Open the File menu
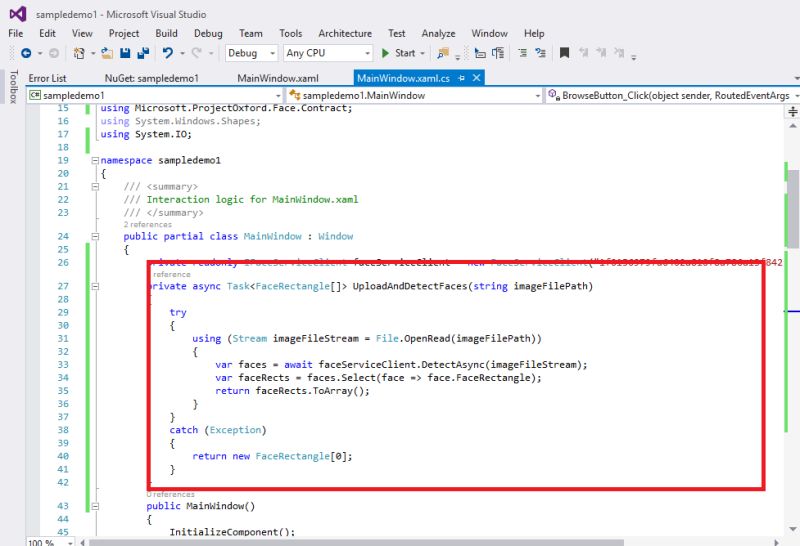This screenshot has height=546, width=800. tap(16, 33)
